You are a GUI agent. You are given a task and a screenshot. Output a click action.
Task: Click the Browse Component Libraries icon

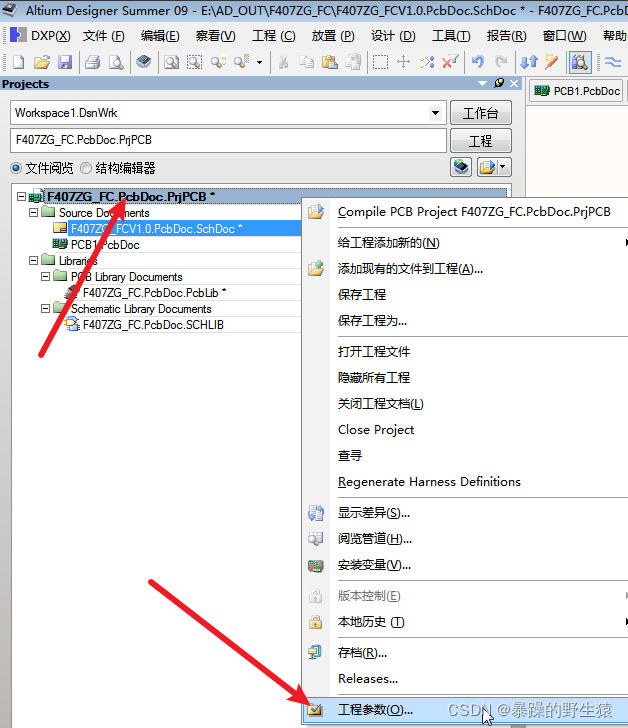click(x=580, y=62)
